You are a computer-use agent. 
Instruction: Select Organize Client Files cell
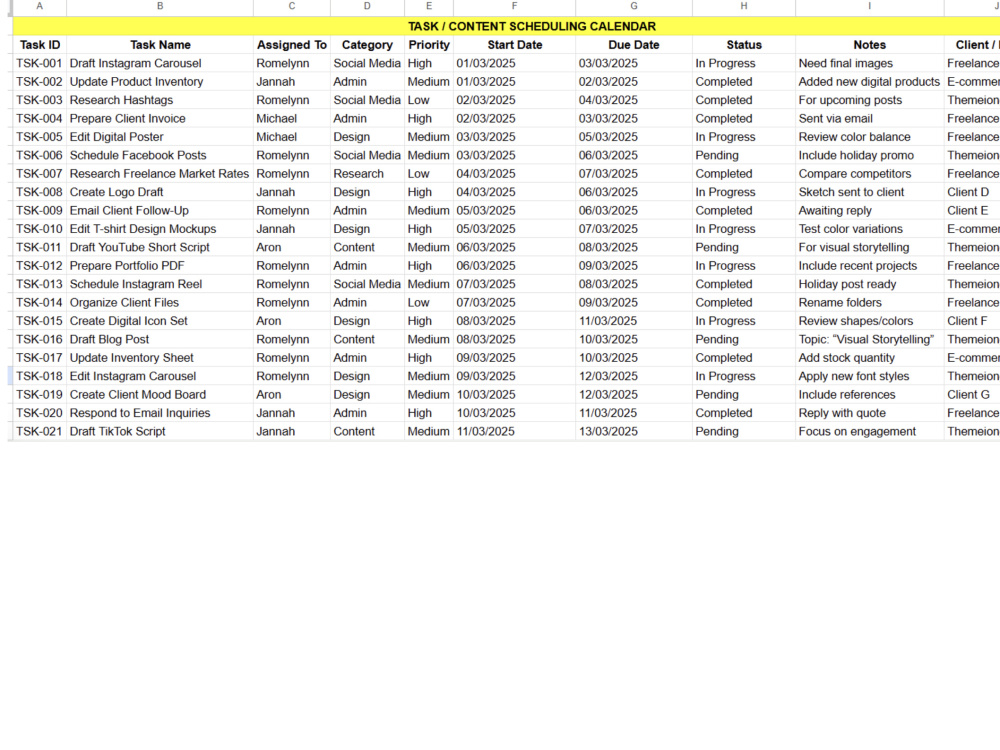tap(159, 302)
